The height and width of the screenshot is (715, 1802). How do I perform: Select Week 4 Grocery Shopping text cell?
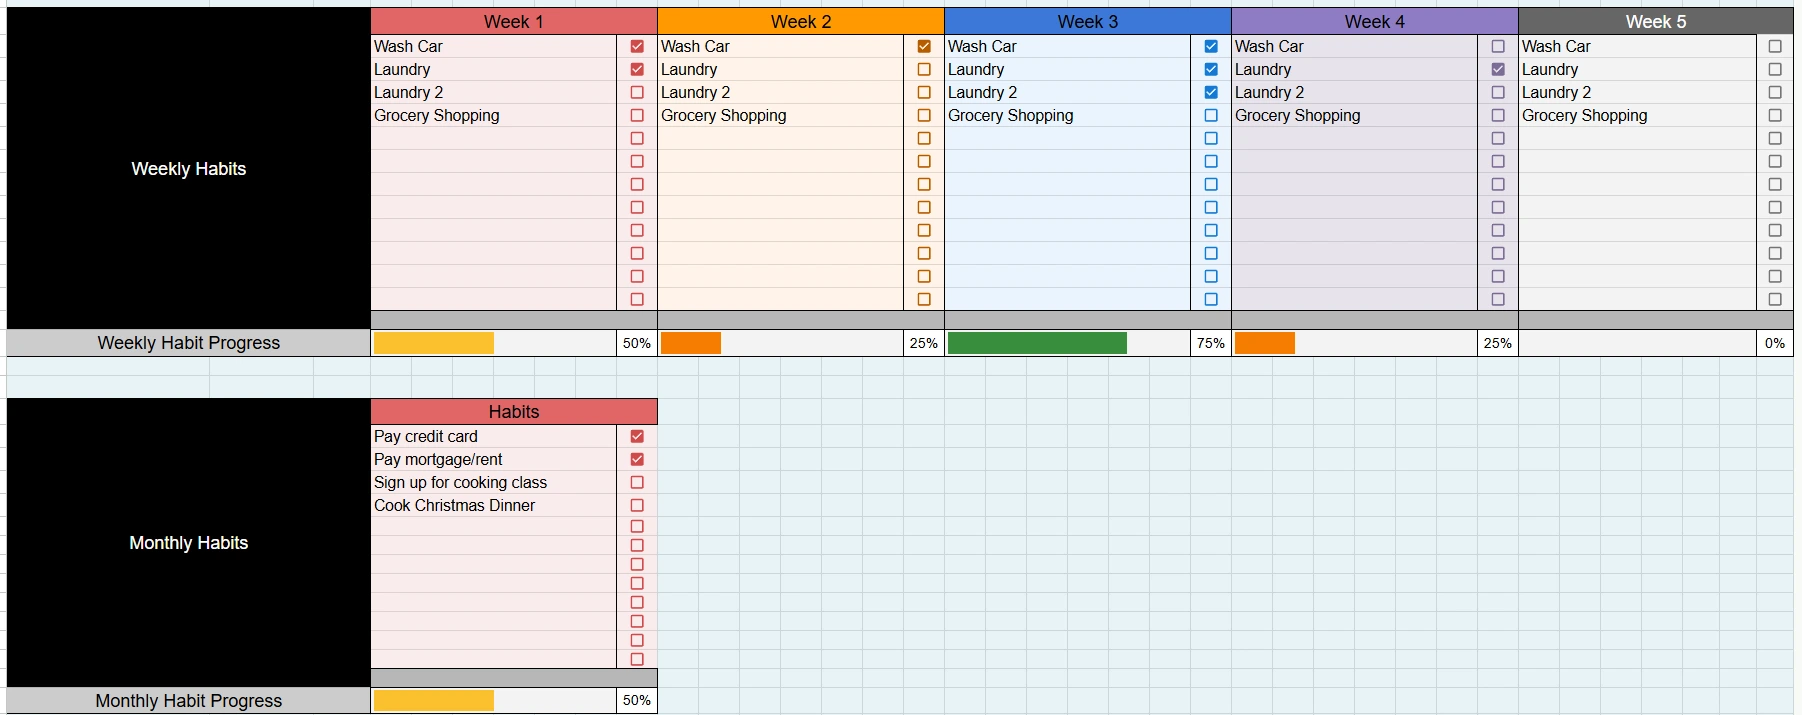coord(1353,115)
